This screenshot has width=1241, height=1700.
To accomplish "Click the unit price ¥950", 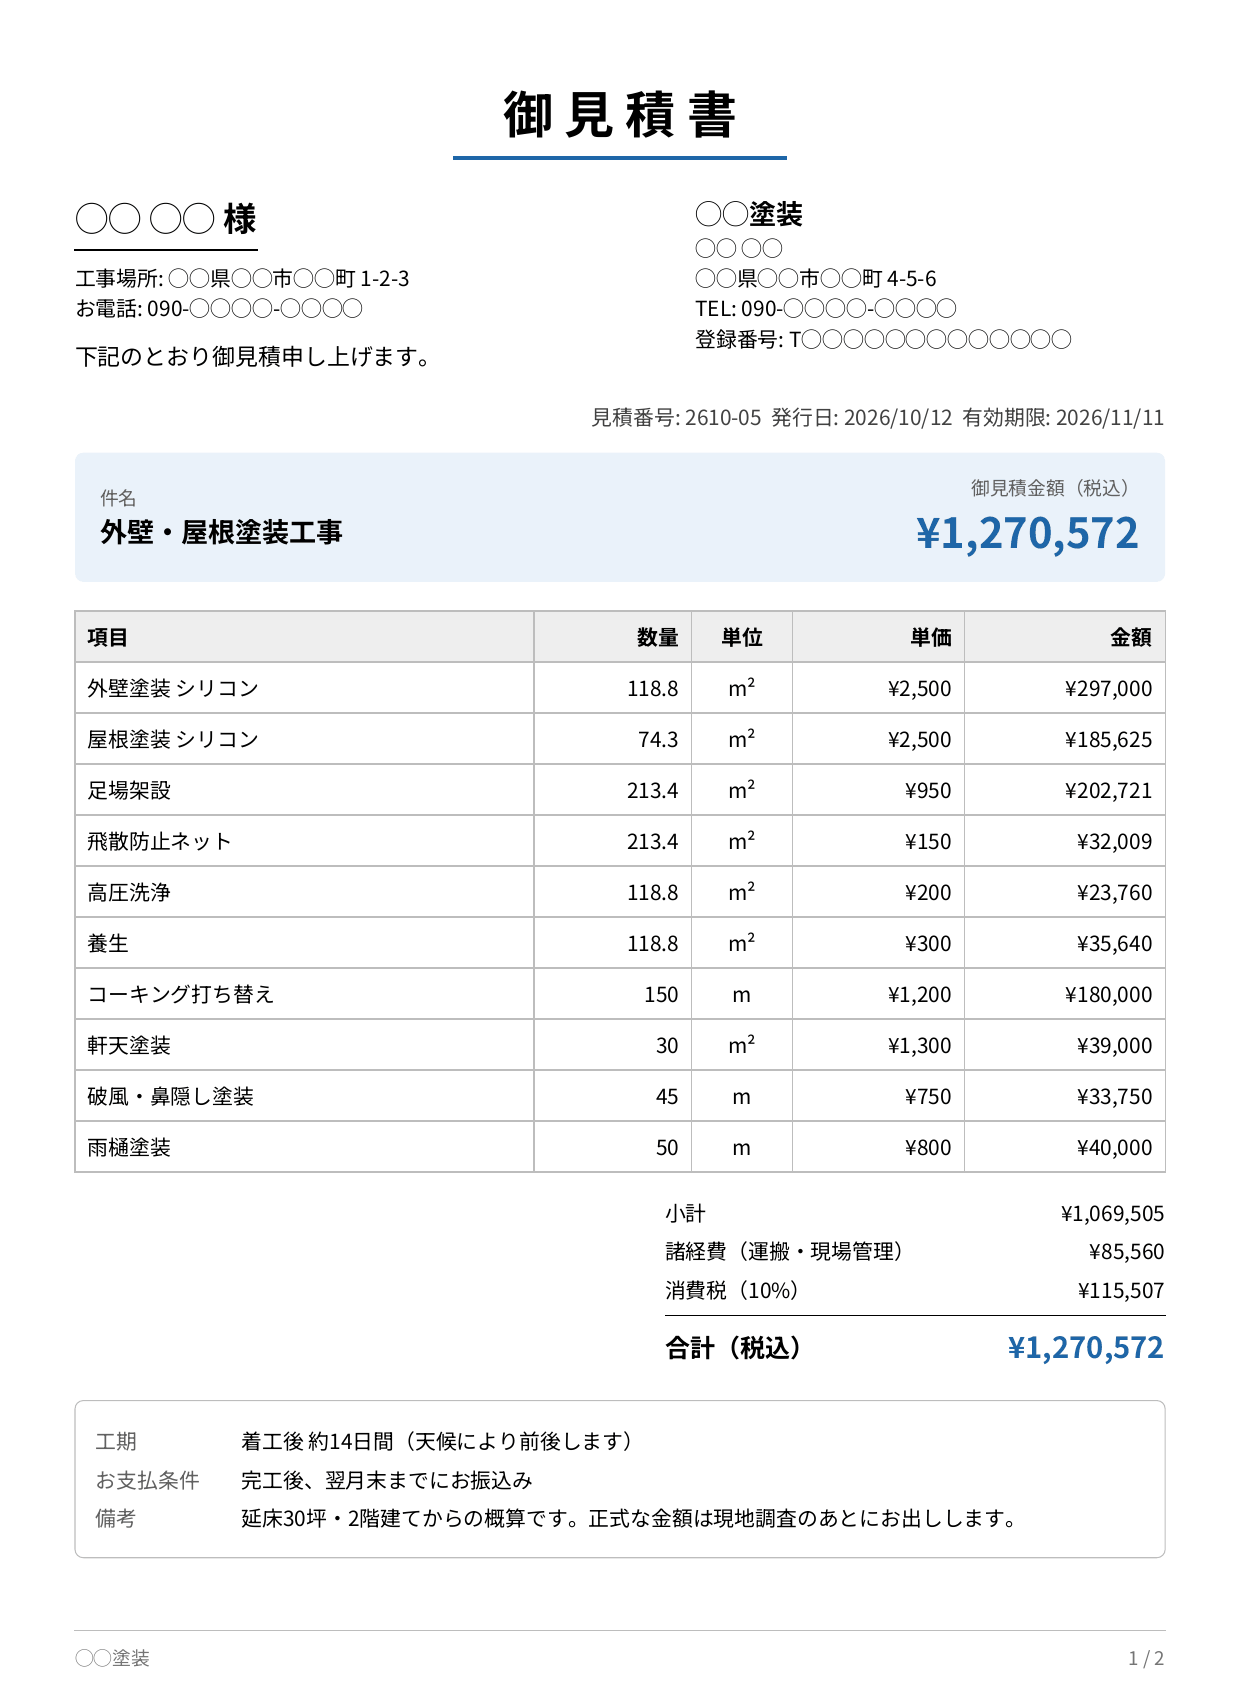I will [x=928, y=790].
